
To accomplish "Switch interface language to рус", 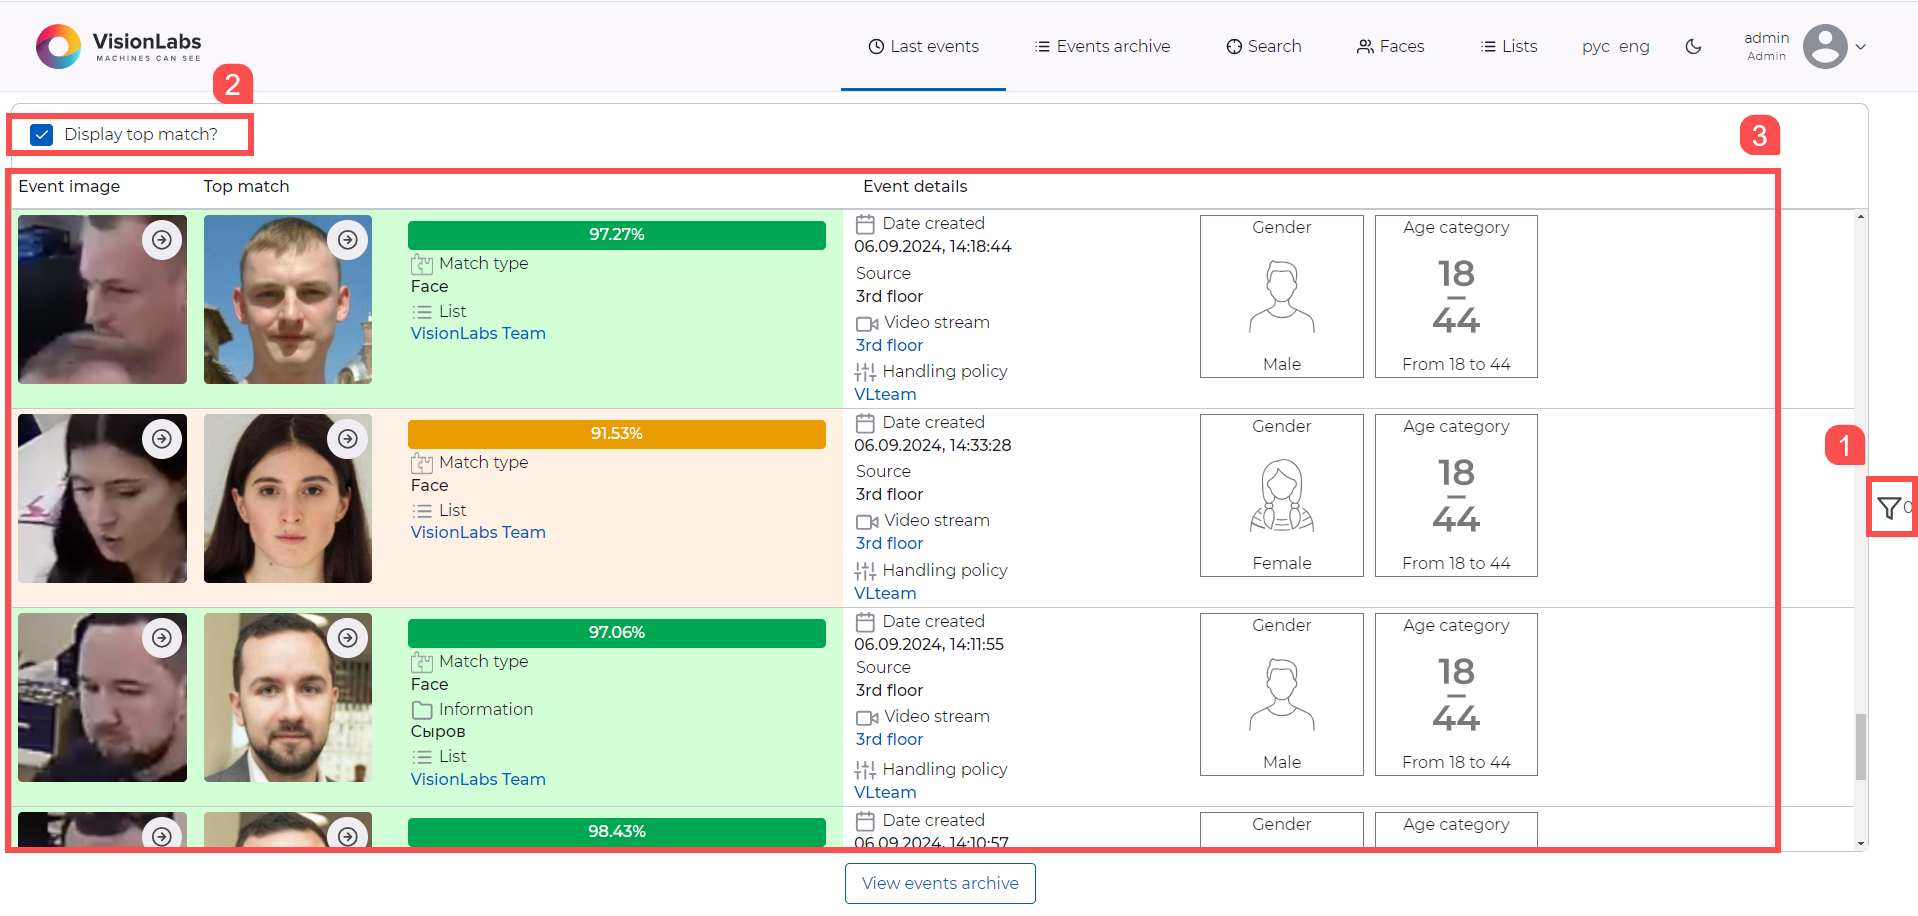I will click(1595, 47).
